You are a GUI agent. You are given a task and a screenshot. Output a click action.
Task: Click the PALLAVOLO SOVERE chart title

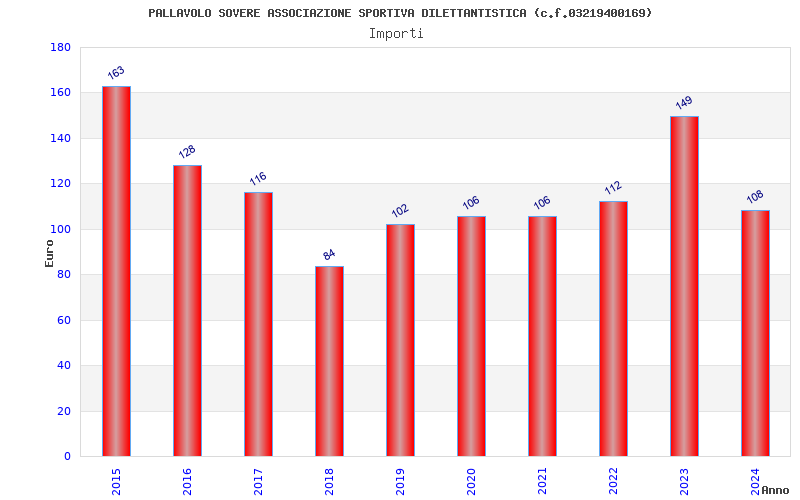tap(400, 13)
